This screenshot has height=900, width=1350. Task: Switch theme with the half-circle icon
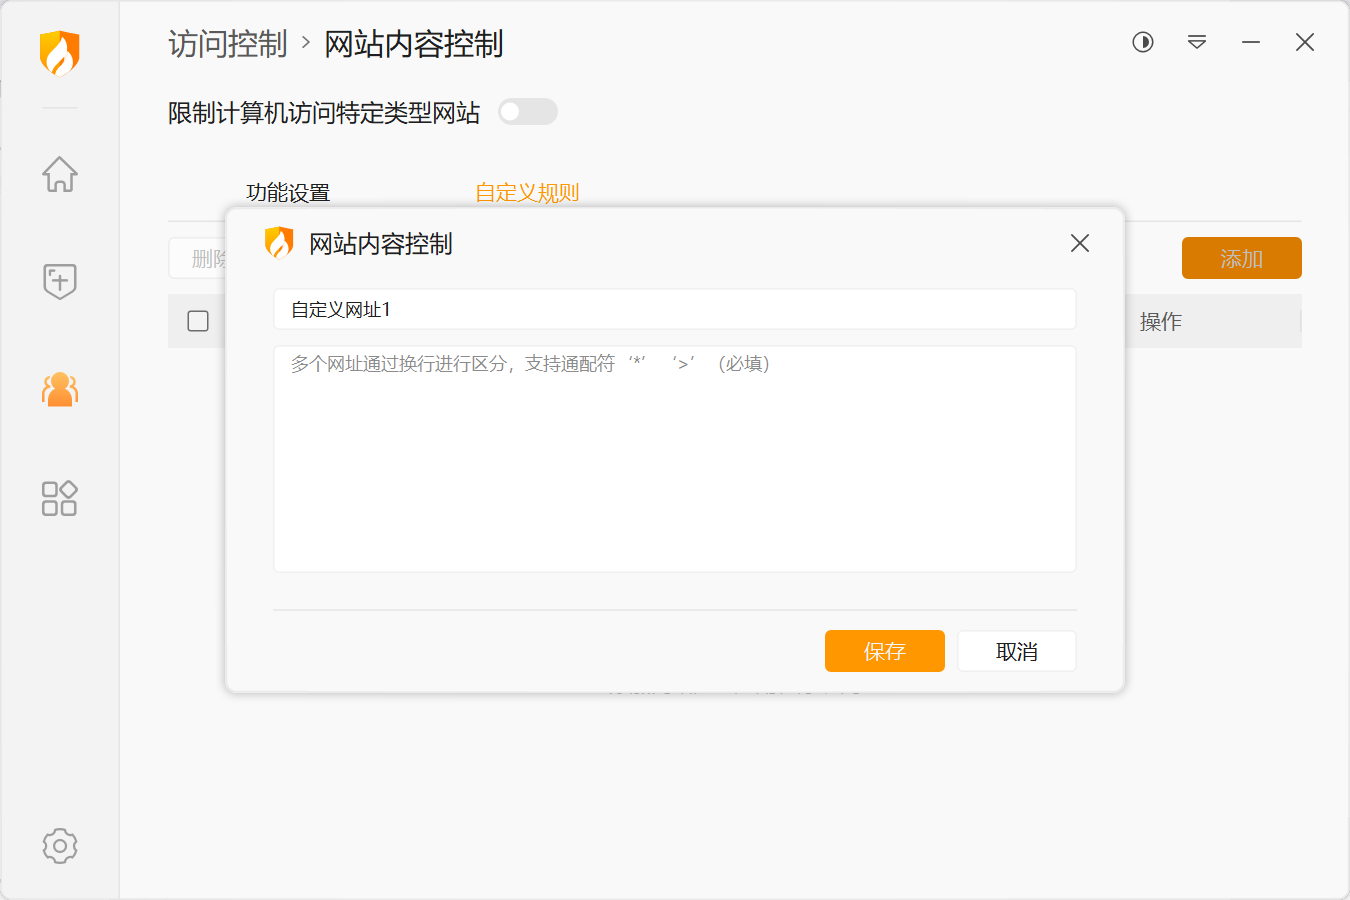(x=1143, y=42)
